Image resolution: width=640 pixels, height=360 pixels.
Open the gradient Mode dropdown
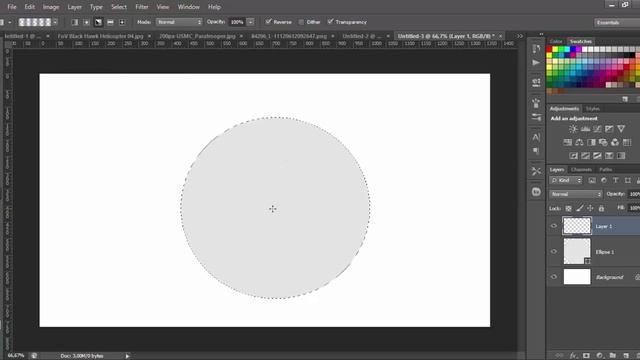[179, 22]
